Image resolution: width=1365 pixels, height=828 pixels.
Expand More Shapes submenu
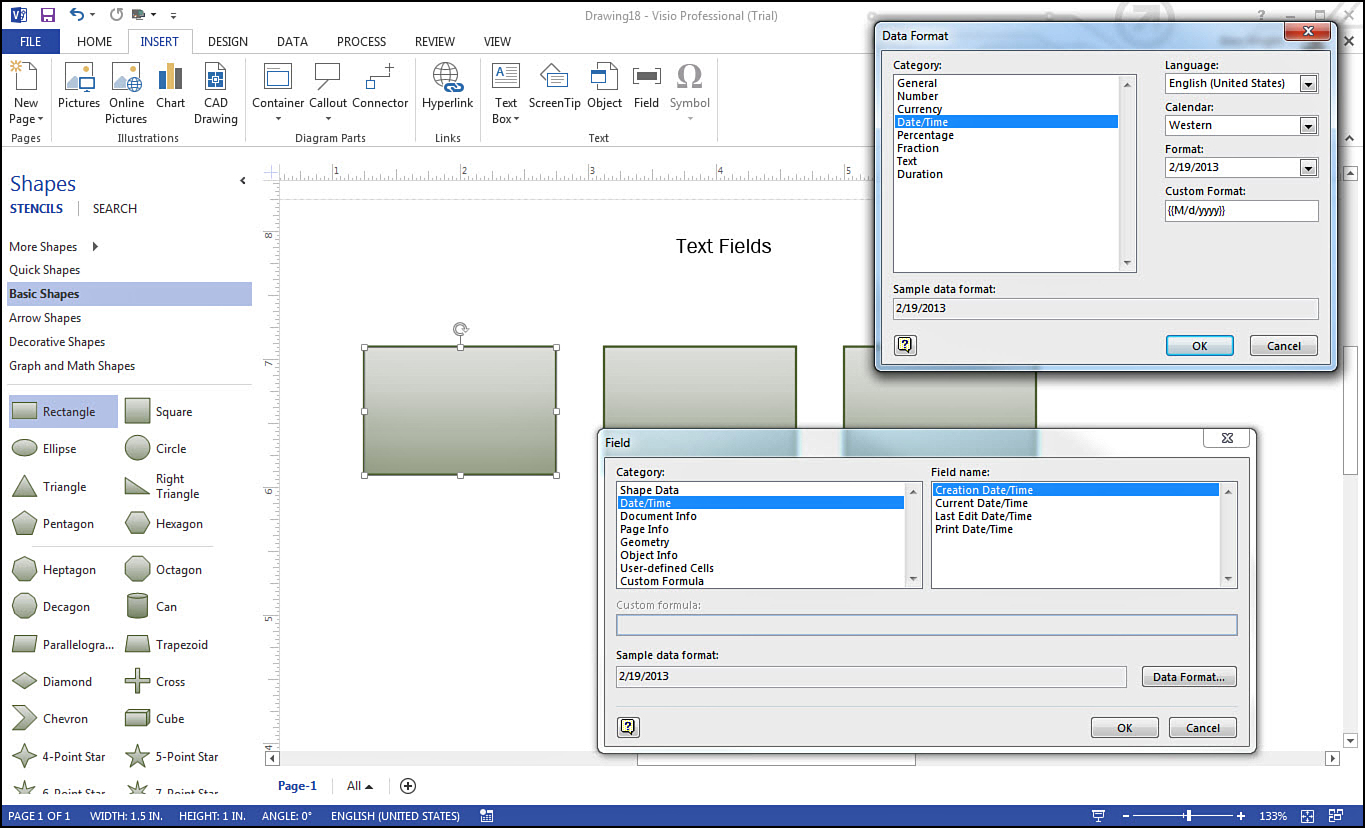[x=95, y=247]
